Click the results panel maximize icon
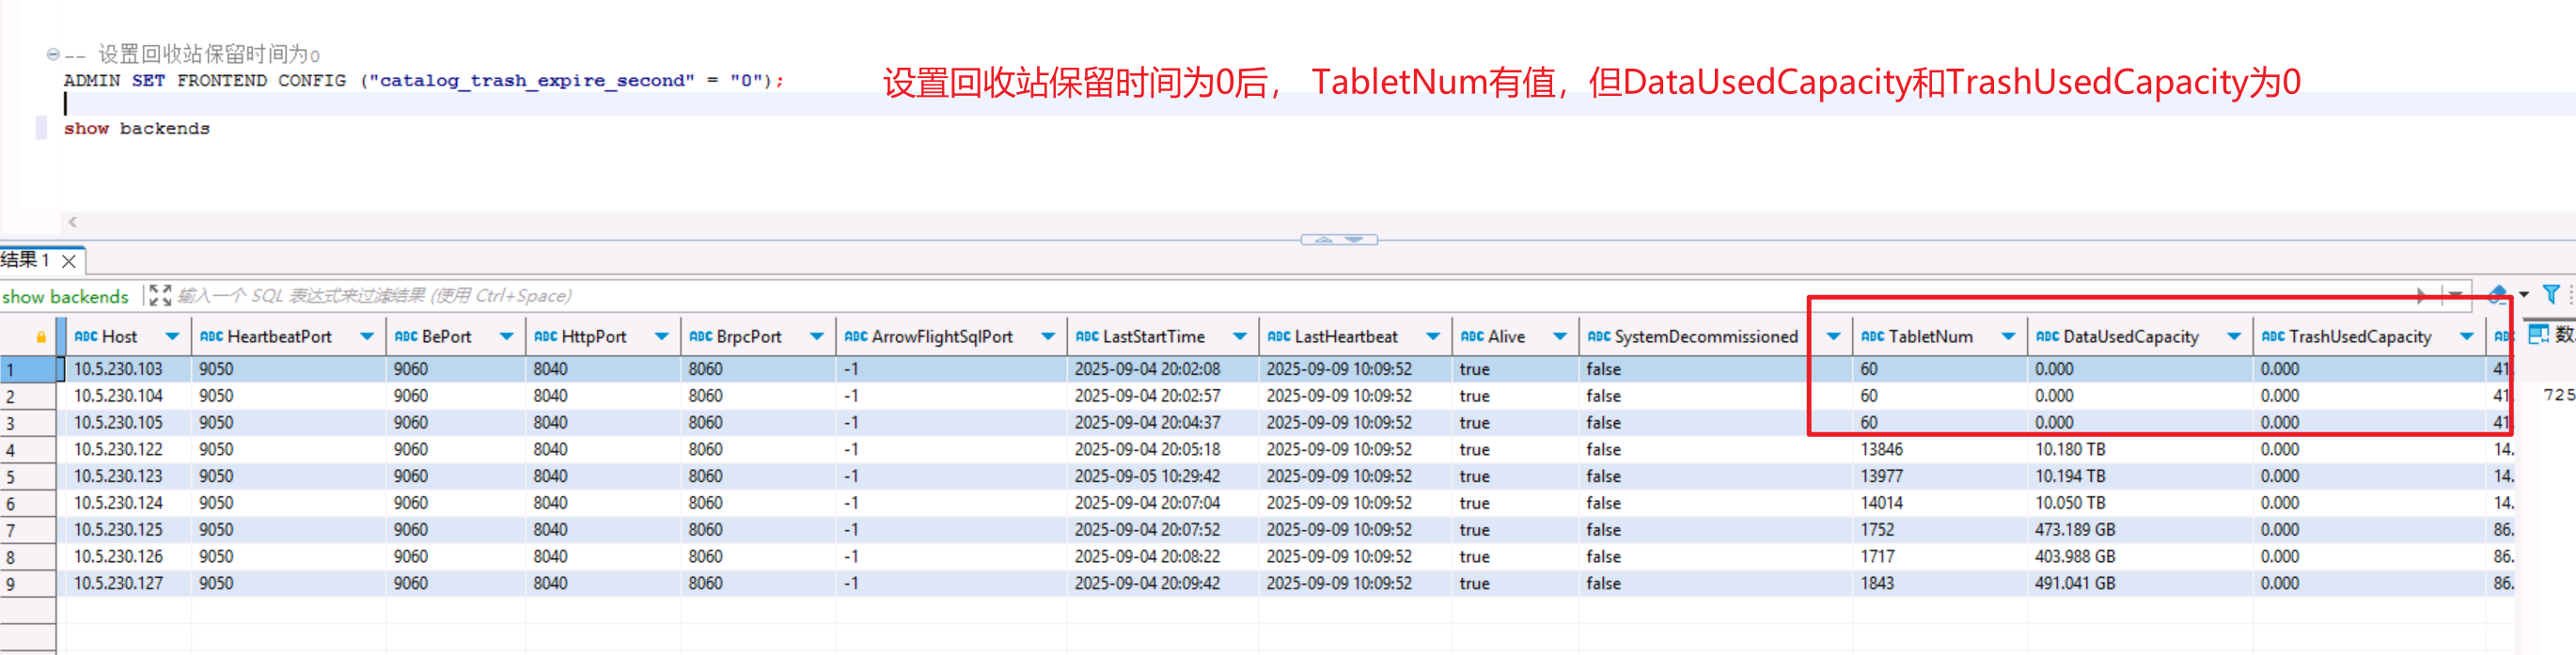This screenshot has height=655, width=2576. pos(160,295)
